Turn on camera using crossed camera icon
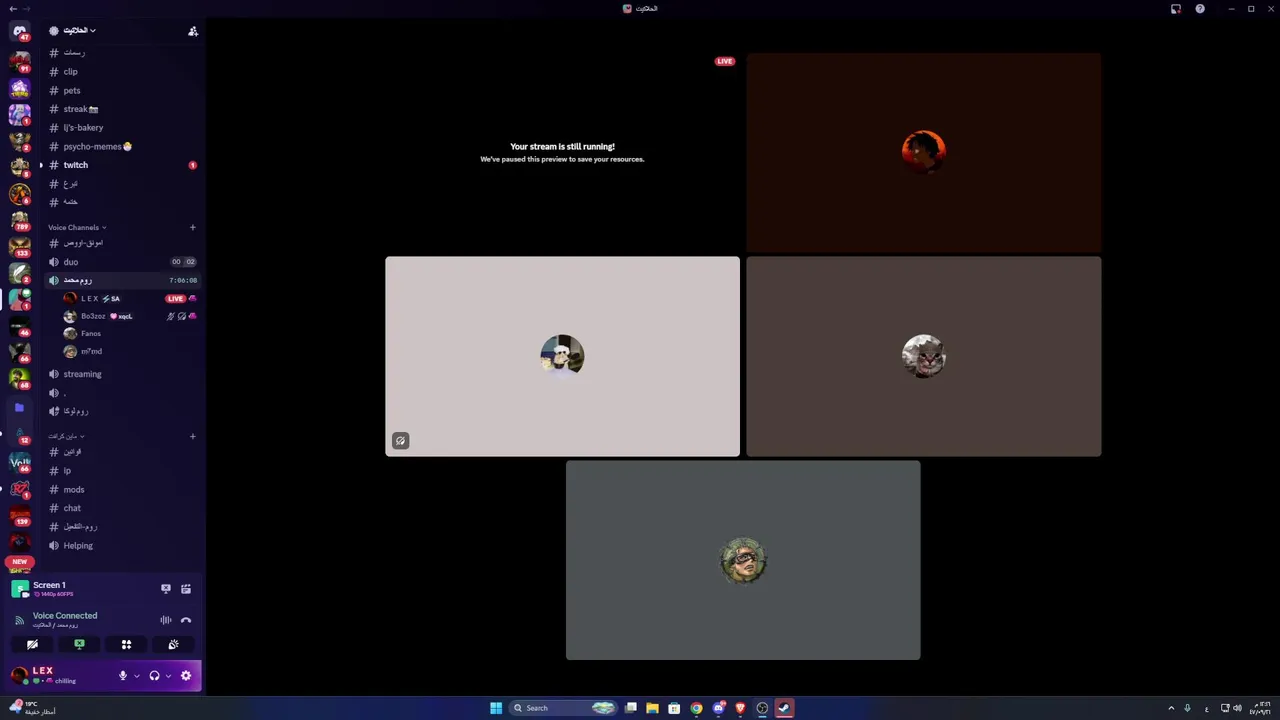The height and width of the screenshot is (720, 1280). click(x=32, y=645)
